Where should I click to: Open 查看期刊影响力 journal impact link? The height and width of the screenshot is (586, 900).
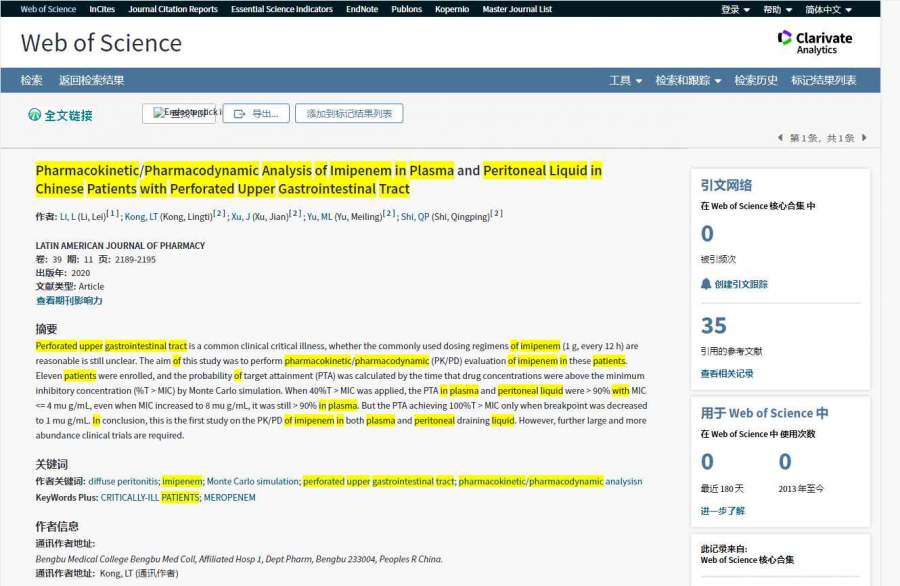(69, 300)
